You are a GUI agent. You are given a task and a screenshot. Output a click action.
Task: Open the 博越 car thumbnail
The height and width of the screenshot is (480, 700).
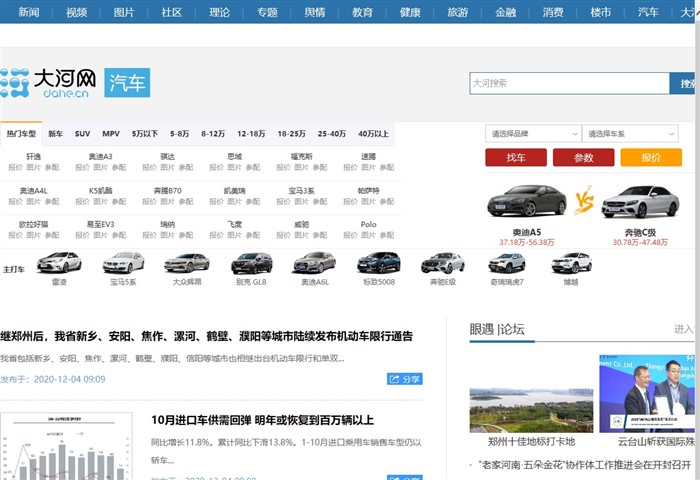point(571,263)
